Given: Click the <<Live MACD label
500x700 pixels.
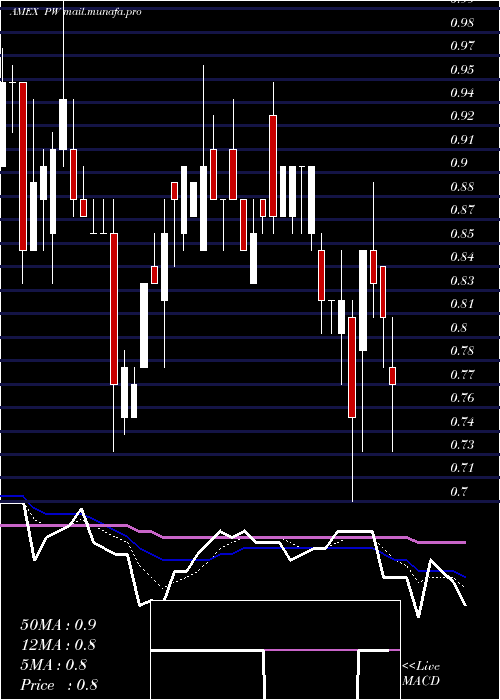Looking at the screenshot, I should pyautogui.click(x=421, y=674).
